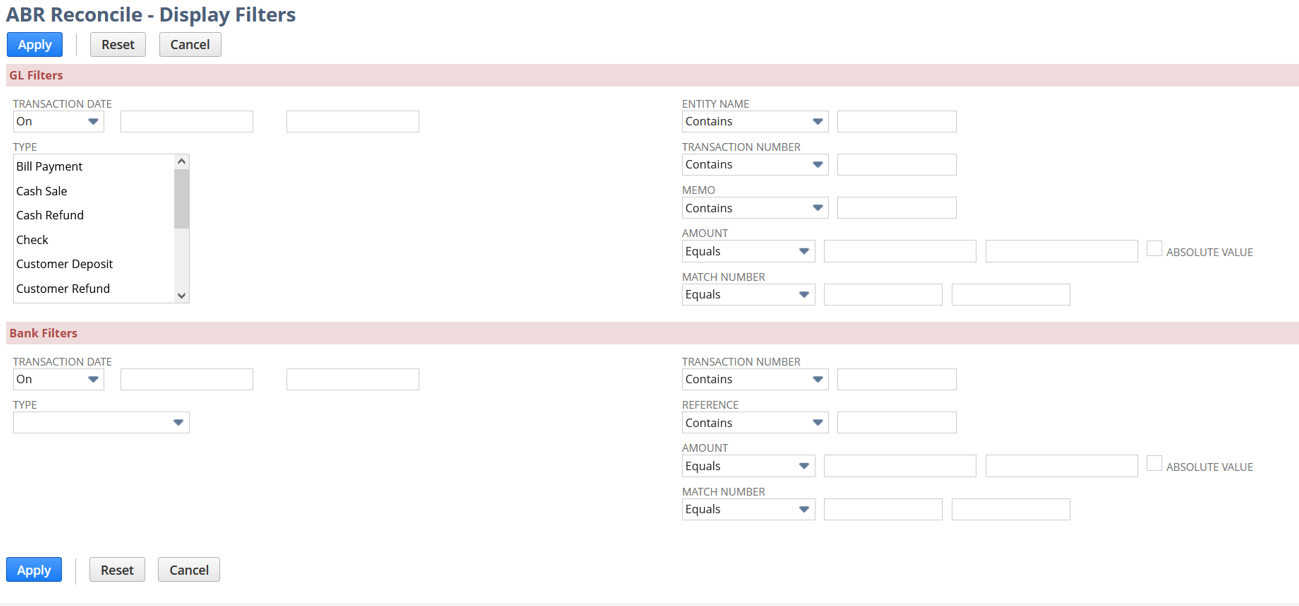Focus the Entity Name text input

pyautogui.click(x=896, y=122)
